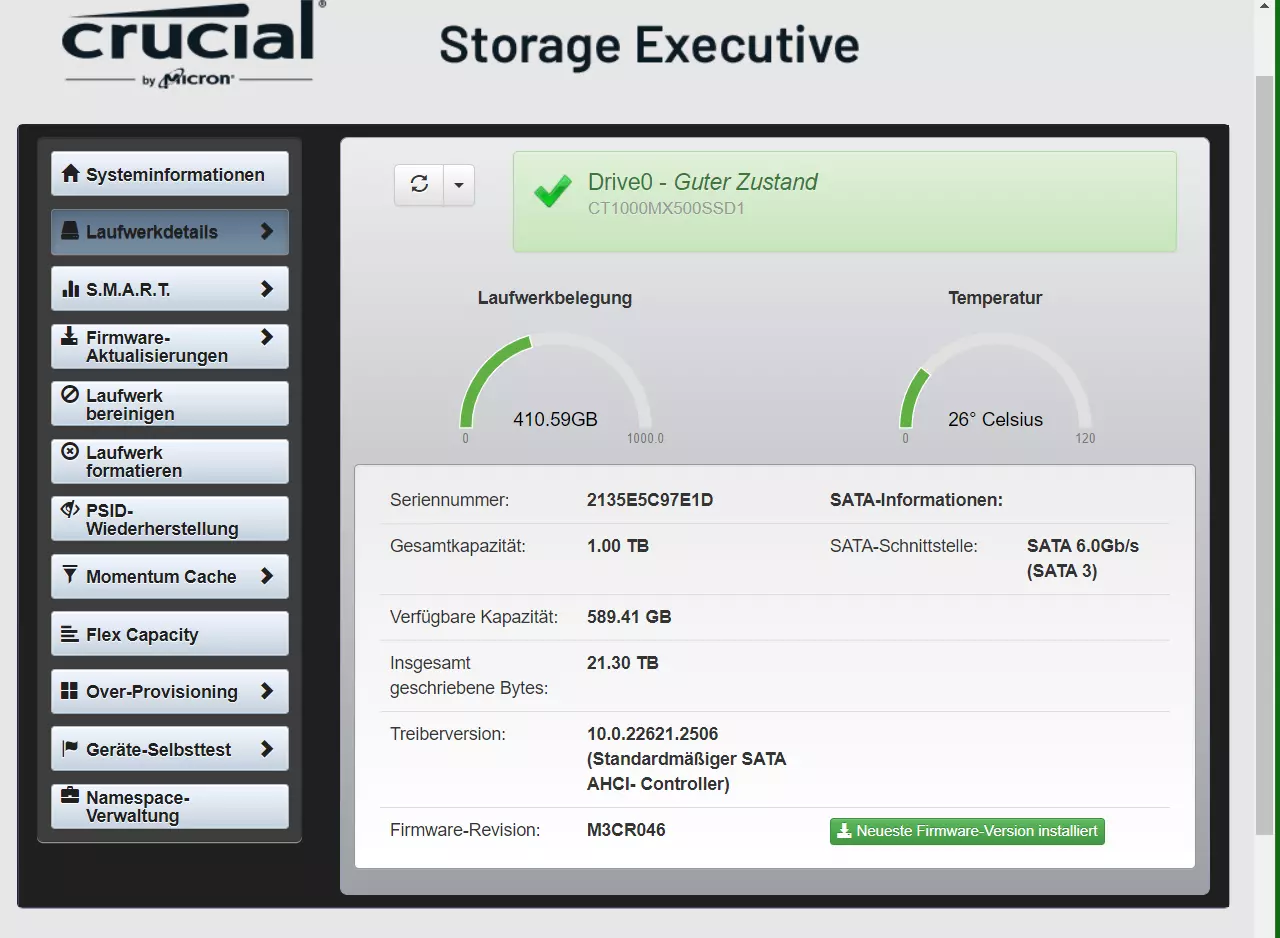Image resolution: width=1280 pixels, height=938 pixels.
Task: Expand the Over-Provisioning chevron arrow
Action: click(x=267, y=691)
